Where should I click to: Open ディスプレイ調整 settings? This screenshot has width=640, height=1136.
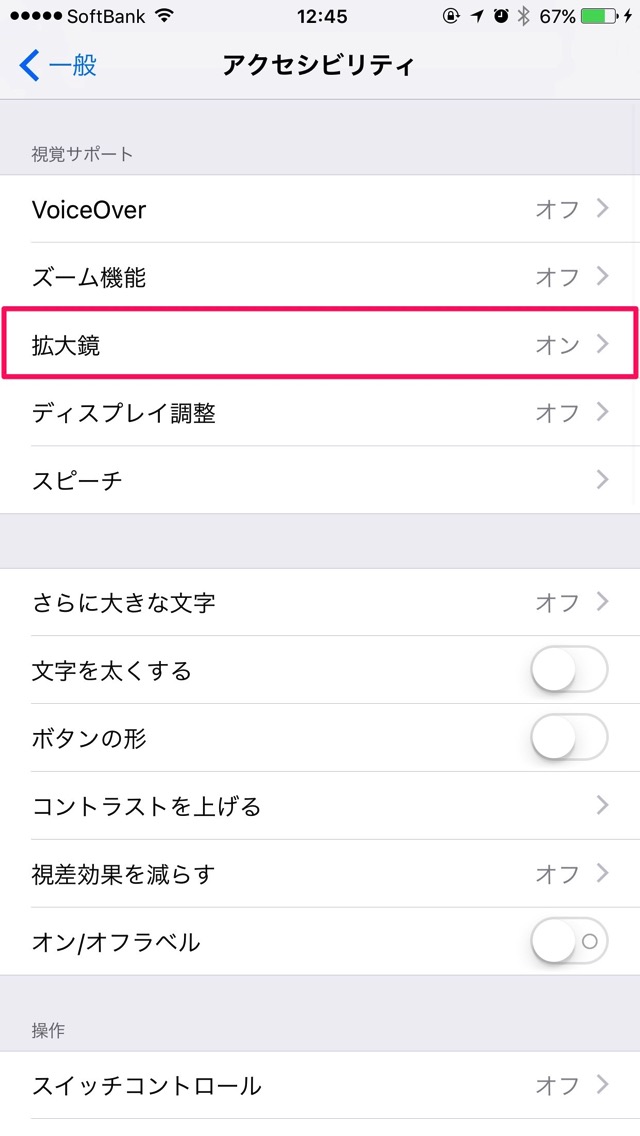320,412
